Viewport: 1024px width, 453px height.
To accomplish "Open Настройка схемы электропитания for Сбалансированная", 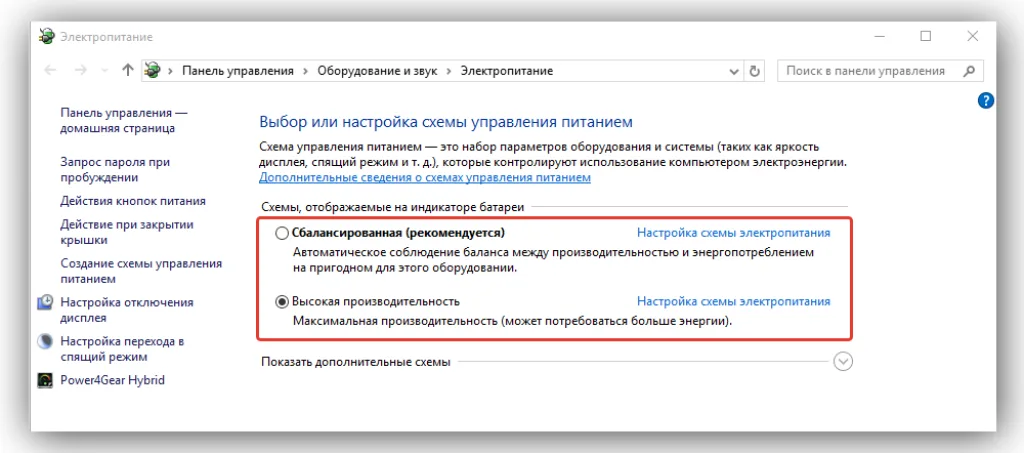I will [x=734, y=233].
